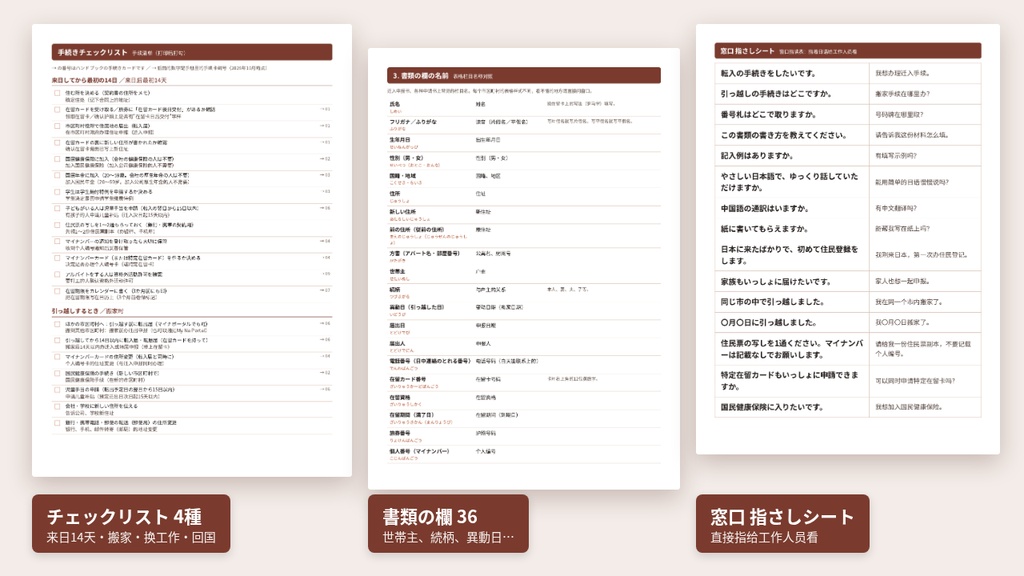Check the 国民年金に加入 checkbox
1024x576 pixels.
[57, 176]
